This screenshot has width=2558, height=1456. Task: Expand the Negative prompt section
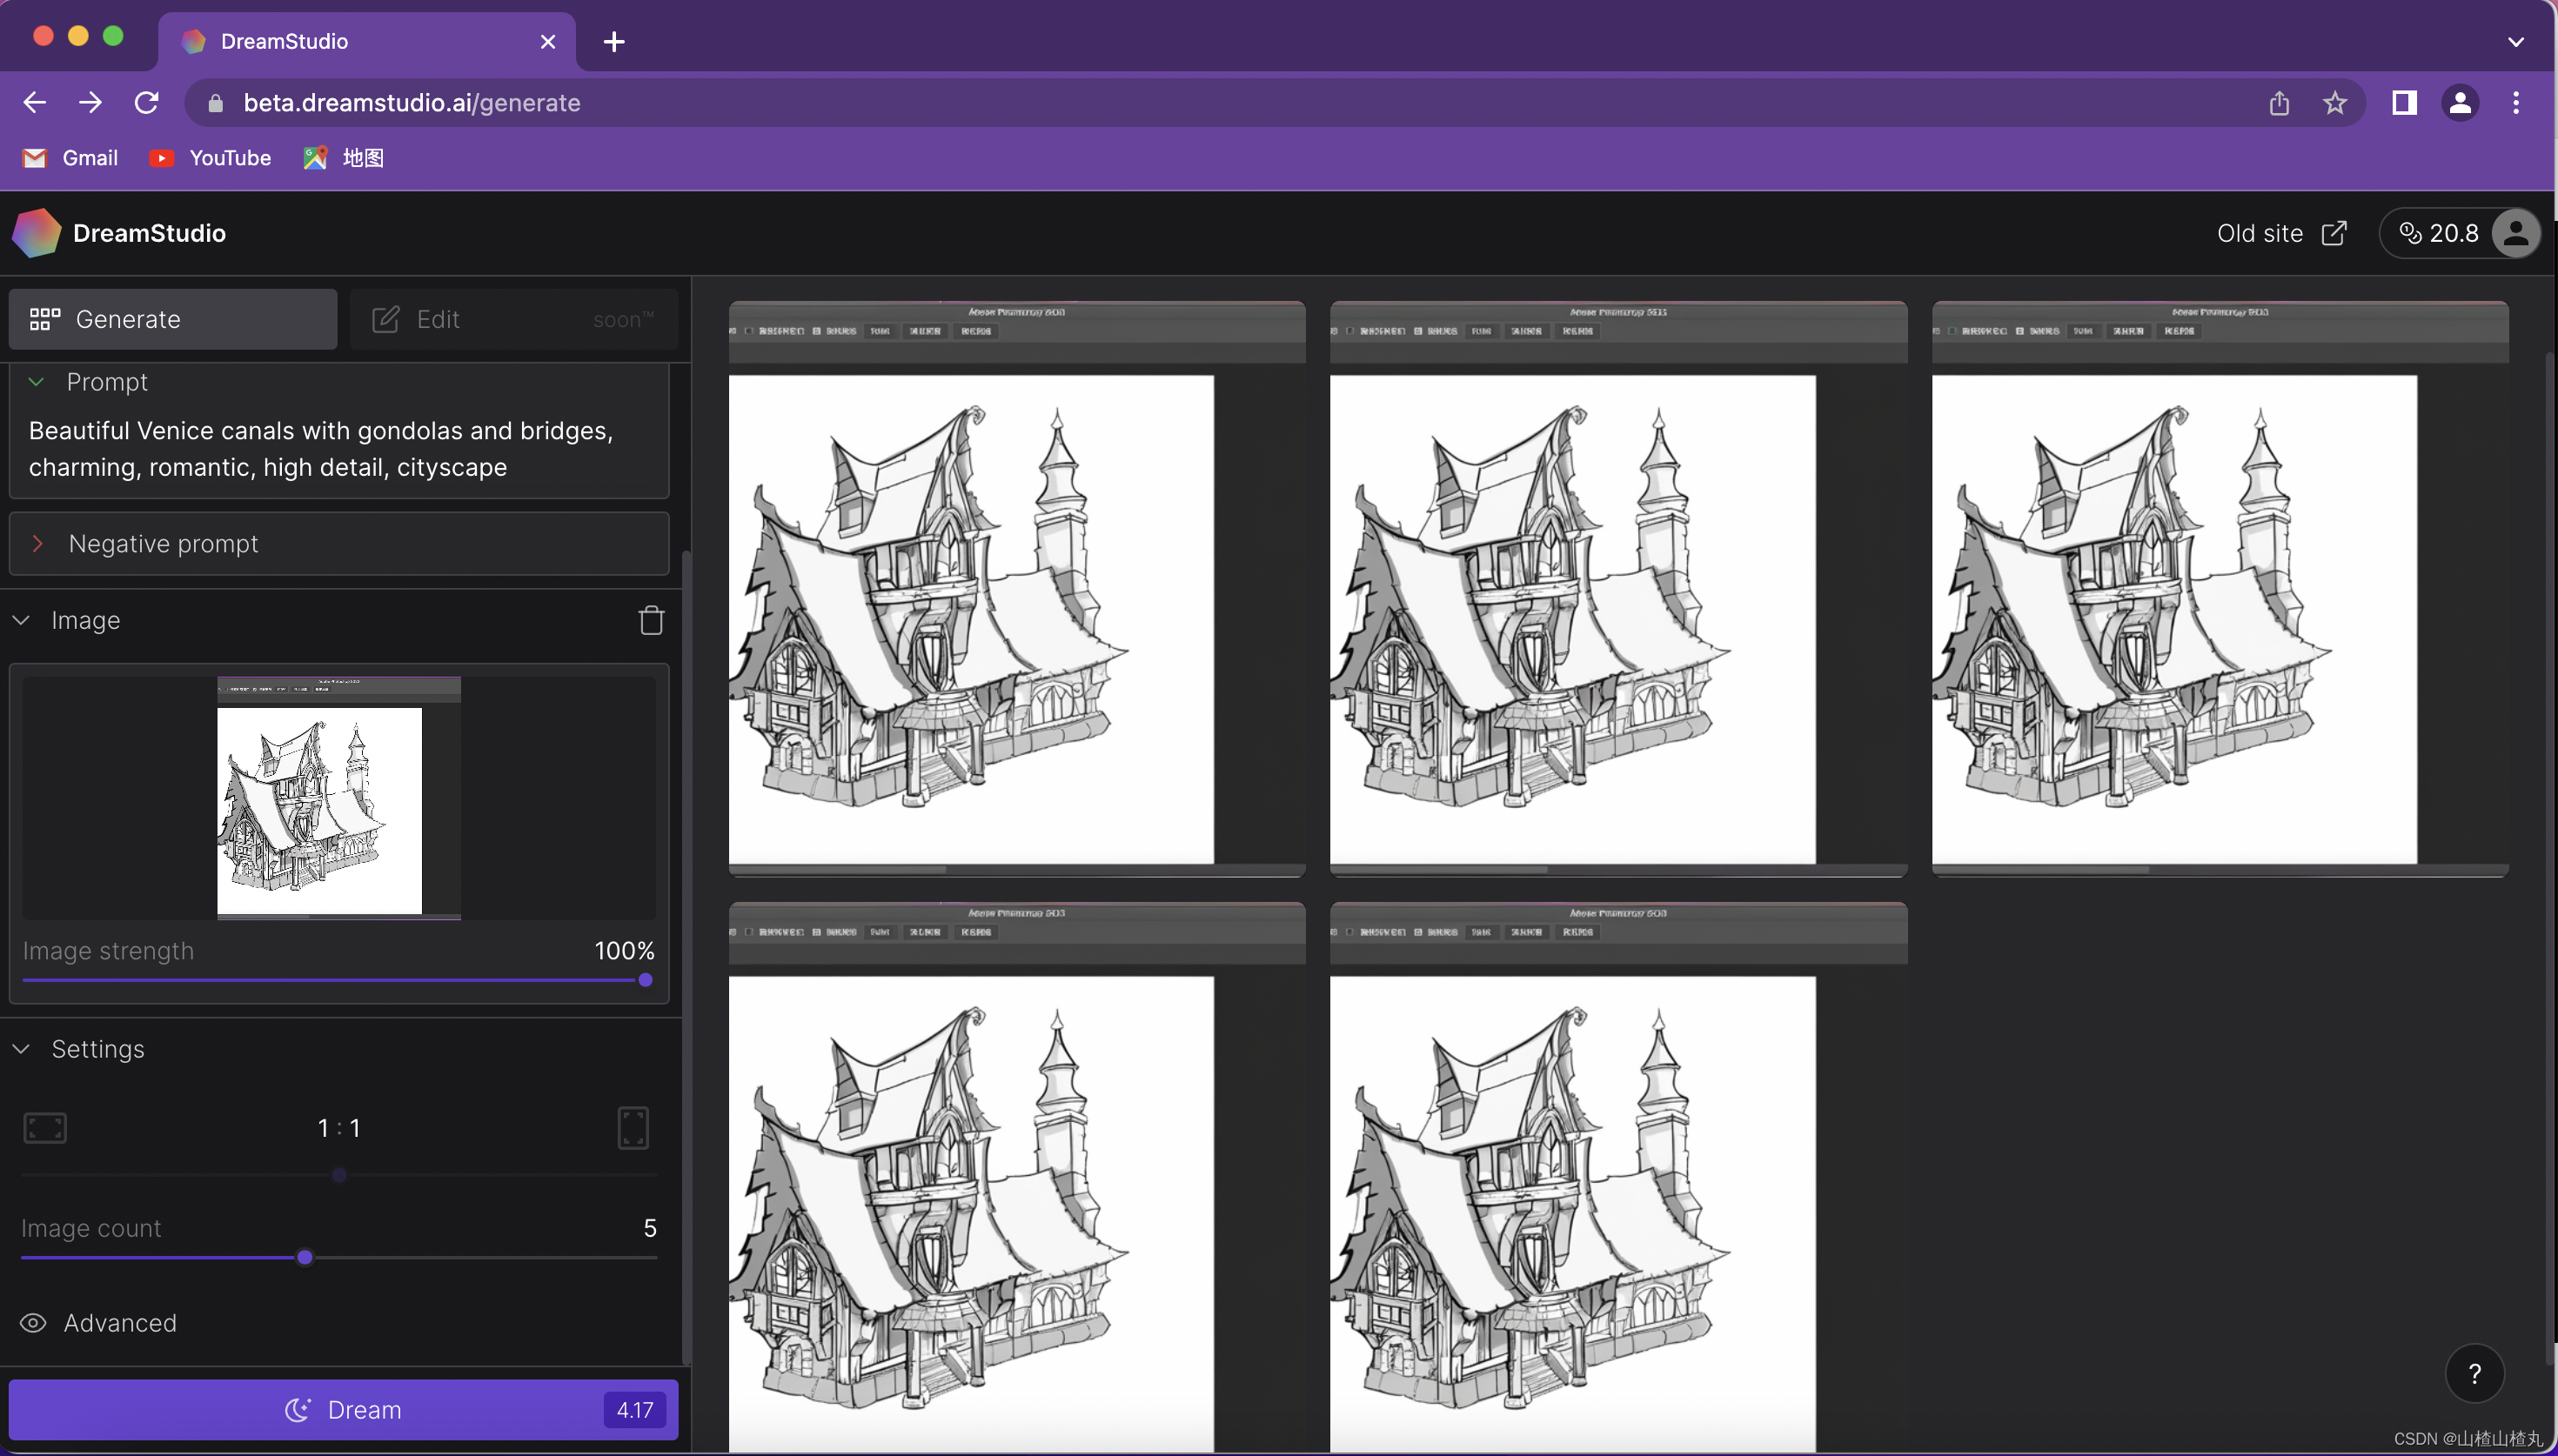click(x=38, y=544)
